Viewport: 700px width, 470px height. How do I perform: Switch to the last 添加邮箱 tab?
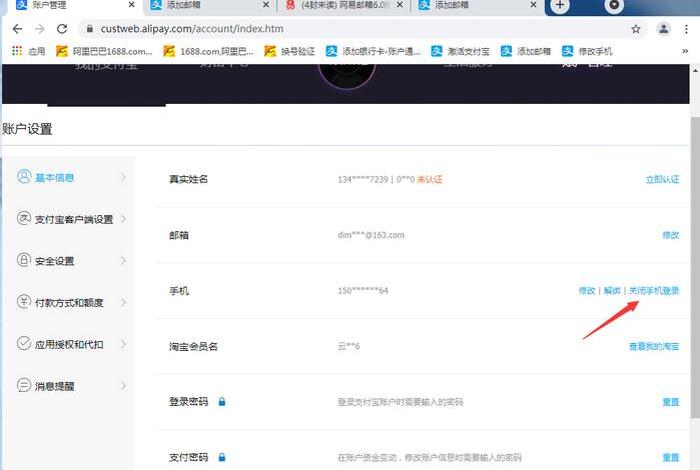click(x=478, y=6)
